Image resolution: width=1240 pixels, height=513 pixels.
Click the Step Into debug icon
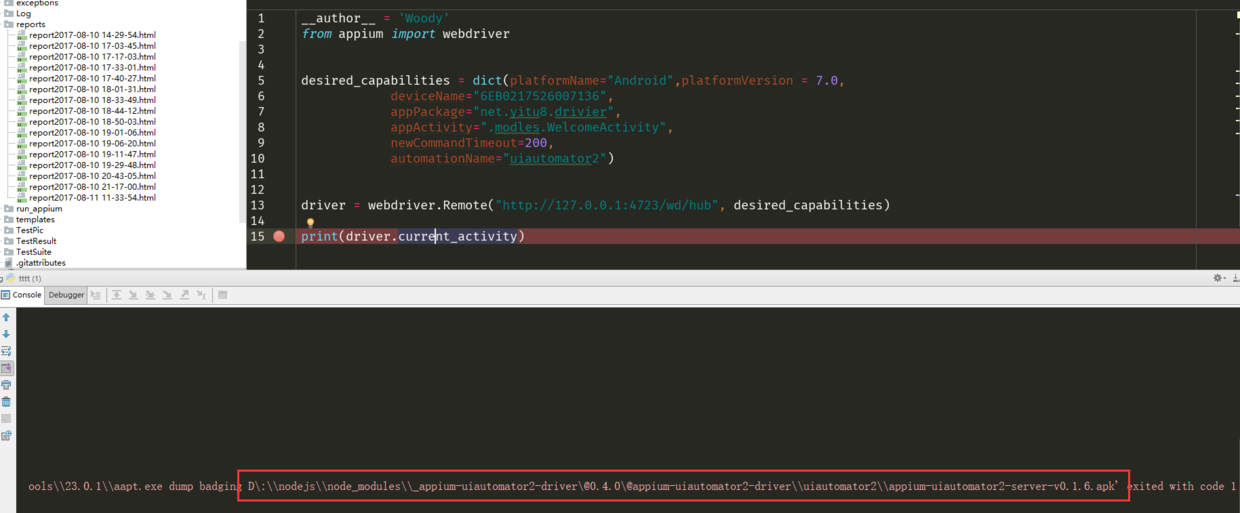(134, 295)
